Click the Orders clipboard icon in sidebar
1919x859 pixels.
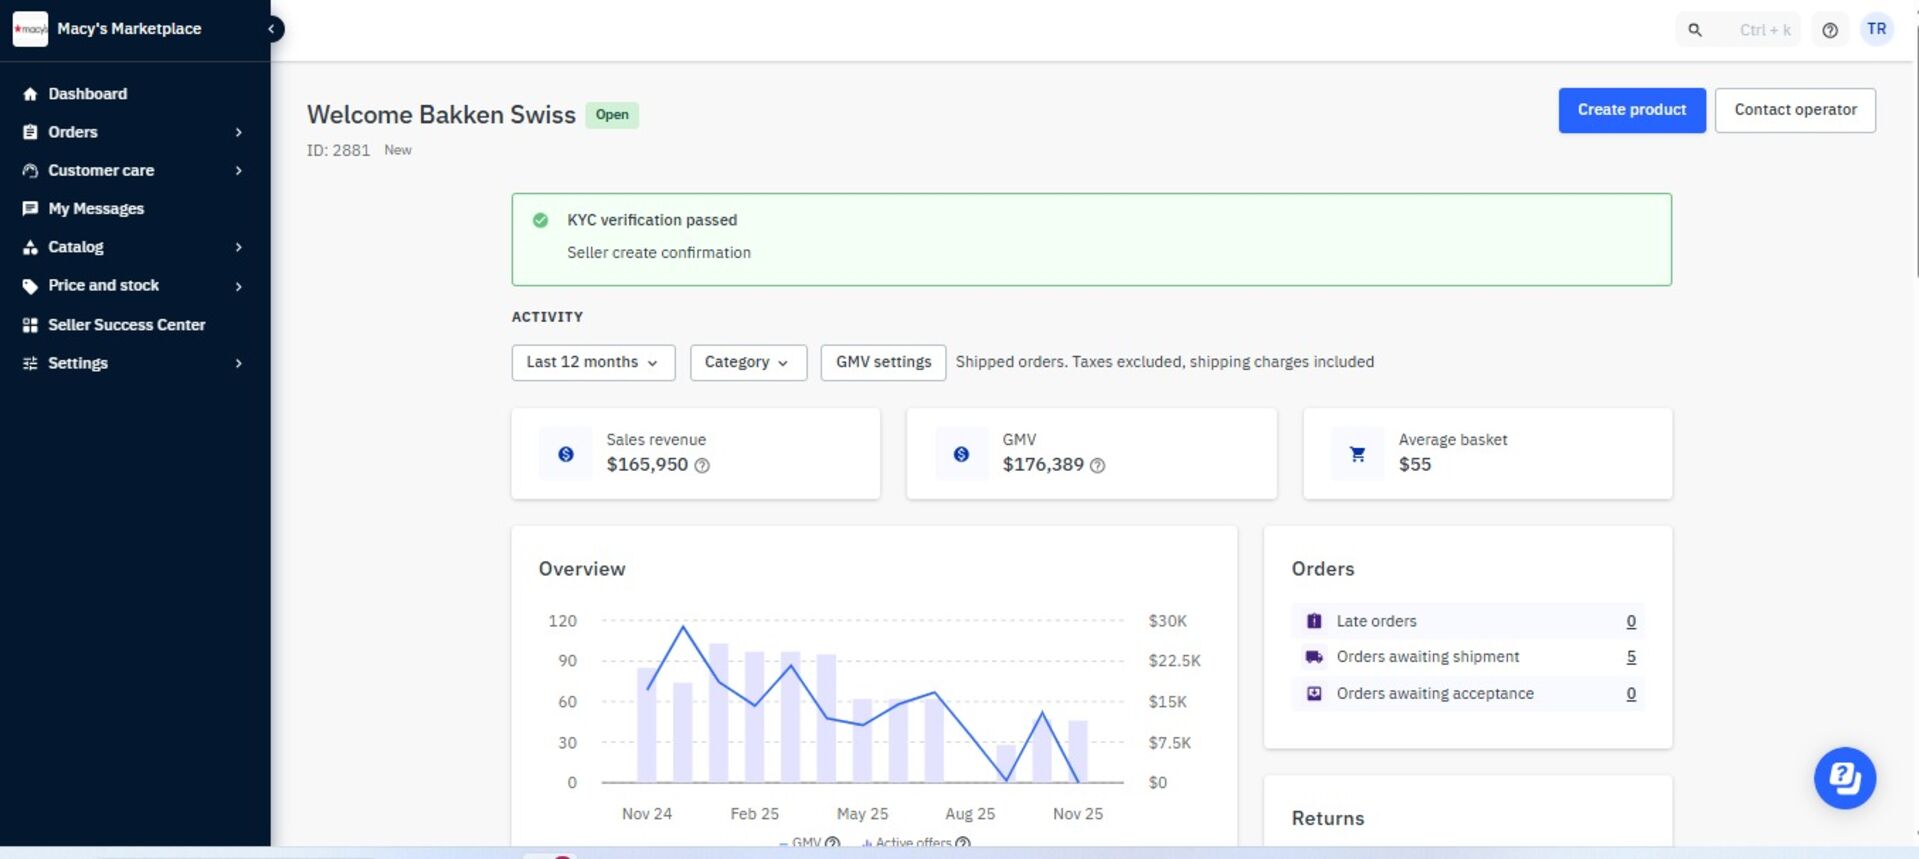pyautogui.click(x=30, y=132)
